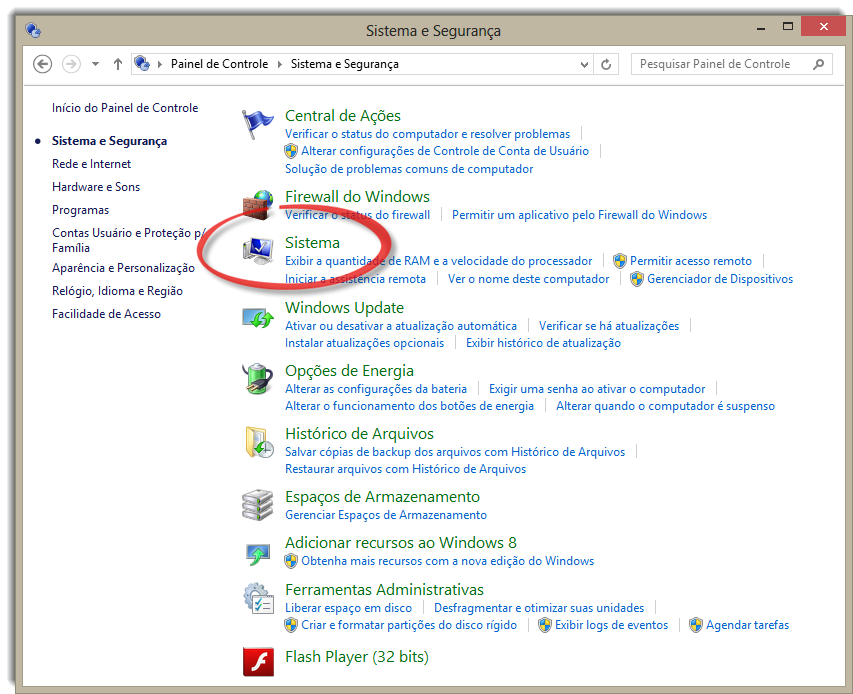Click the up one level arrow
Image resolution: width=853 pixels, height=694 pixels.
118,64
